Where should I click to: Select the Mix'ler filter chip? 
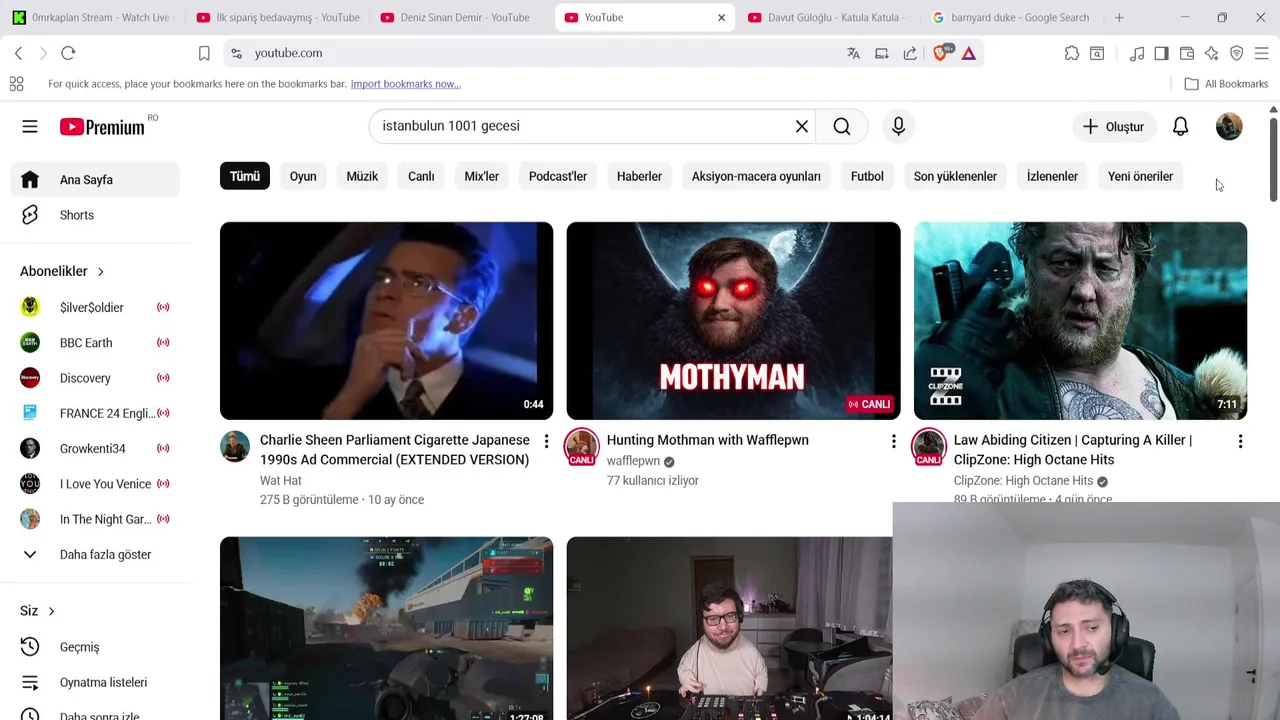(482, 176)
